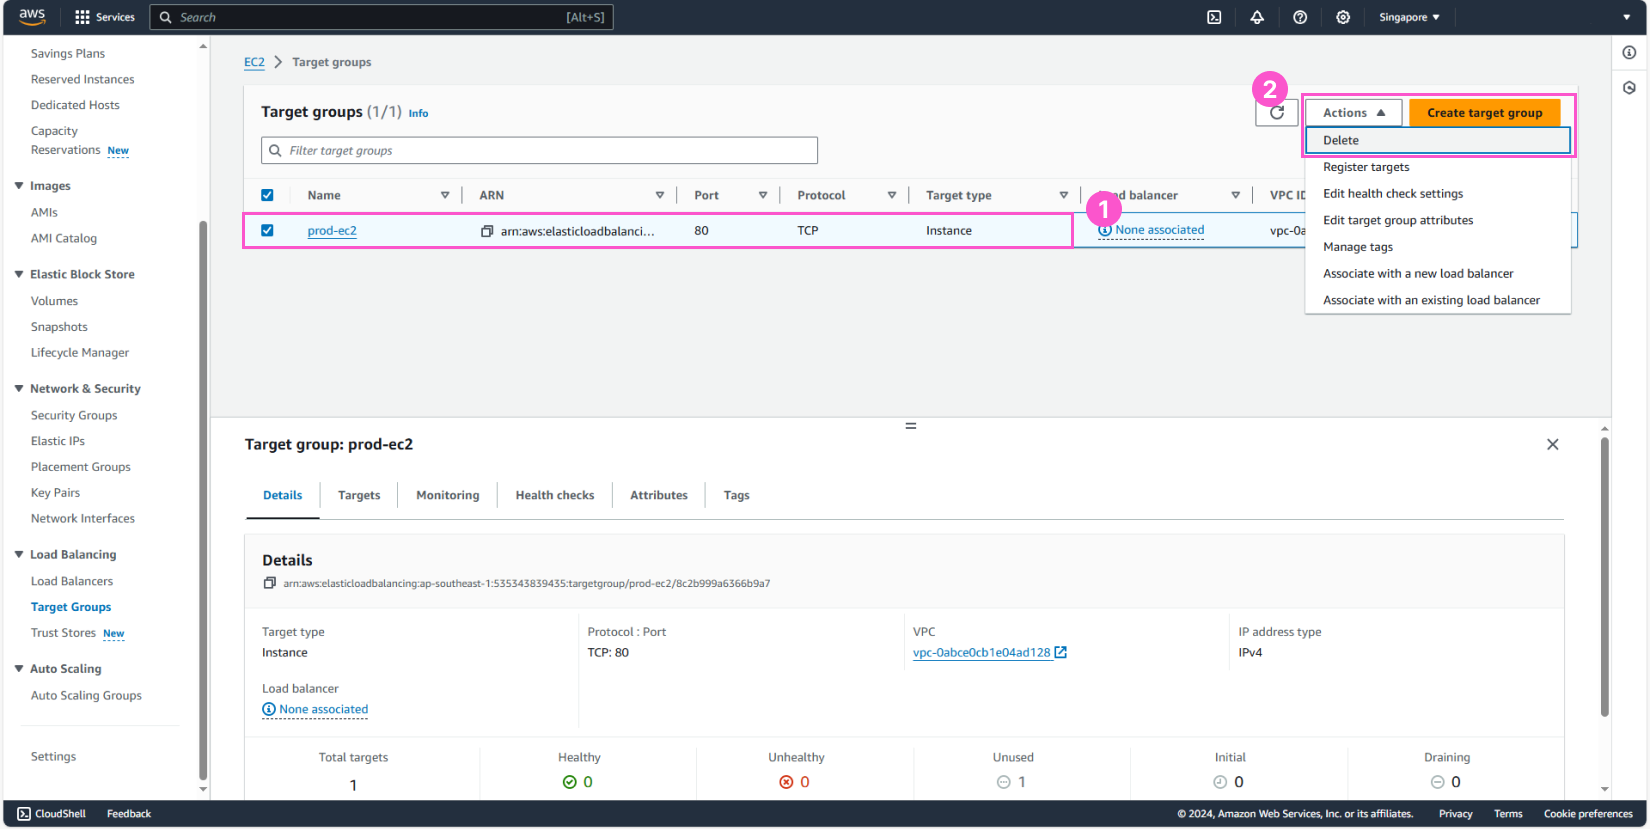
Task: Click the details panel vertical scrollbar
Action: pyautogui.click(x=1604, y=577)
